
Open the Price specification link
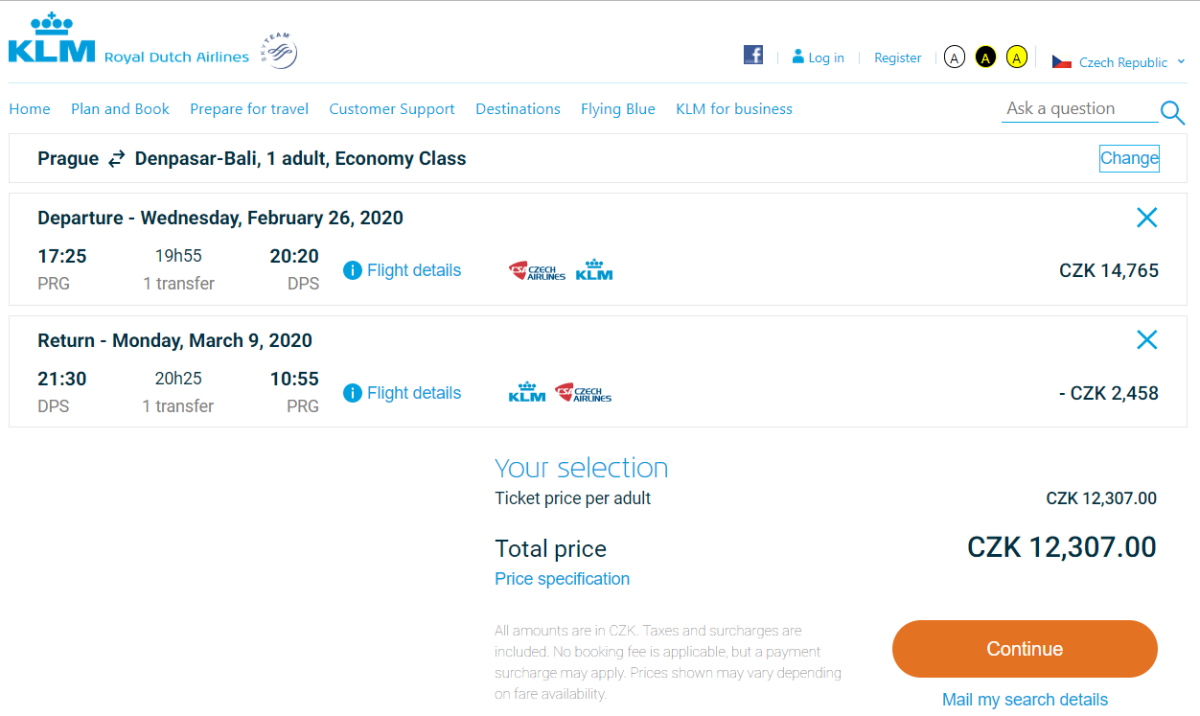[562, 579]
